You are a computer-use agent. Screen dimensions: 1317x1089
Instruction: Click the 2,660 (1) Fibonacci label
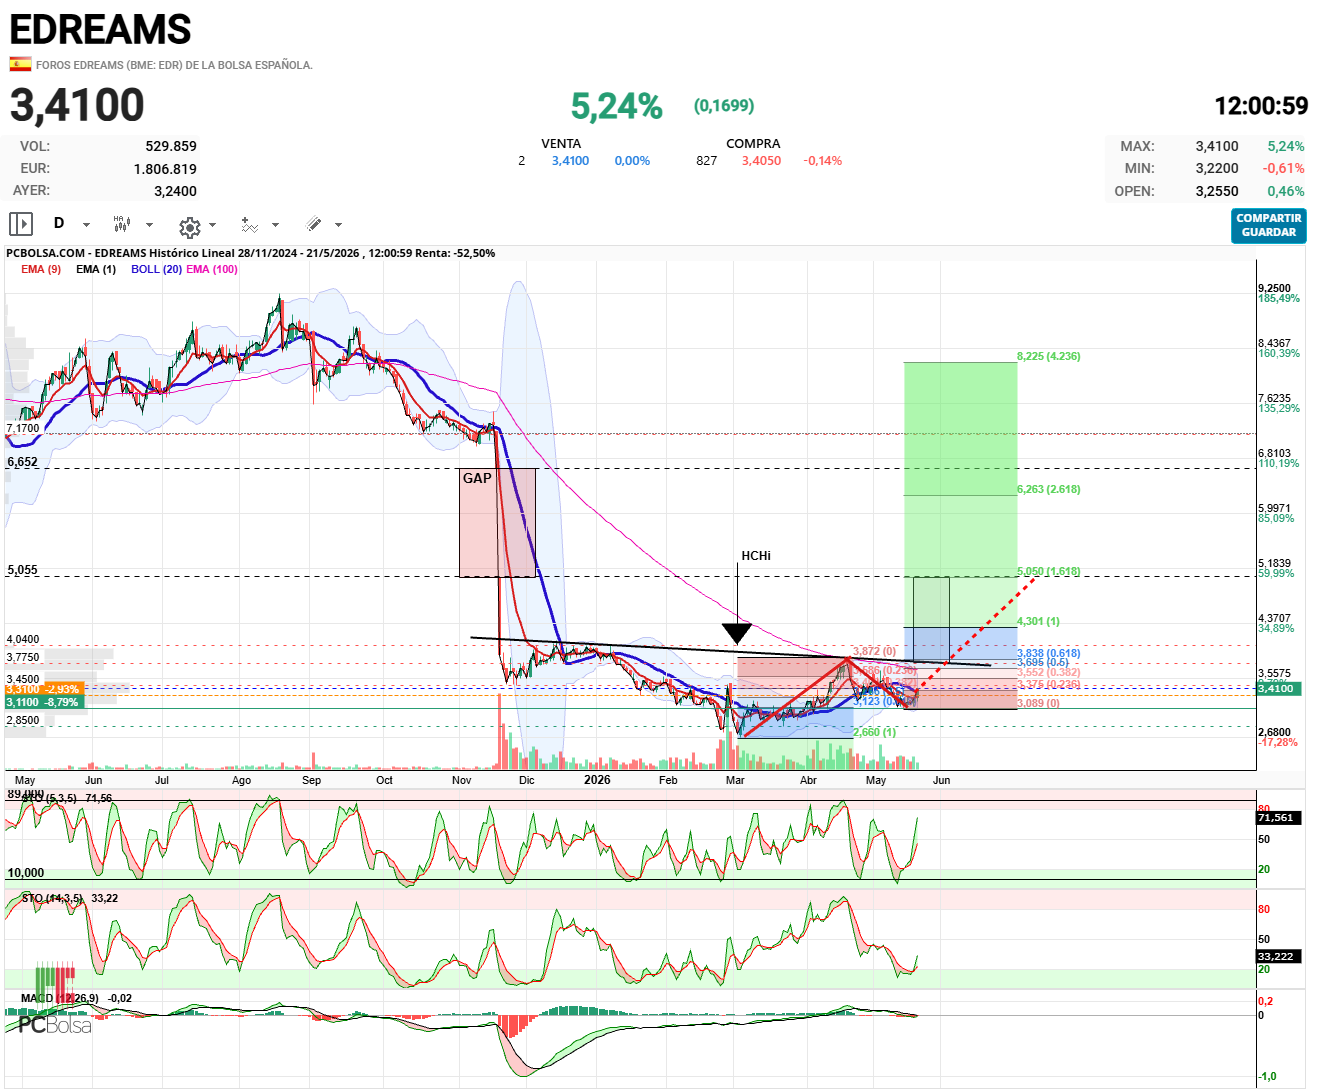click(875, 732)
